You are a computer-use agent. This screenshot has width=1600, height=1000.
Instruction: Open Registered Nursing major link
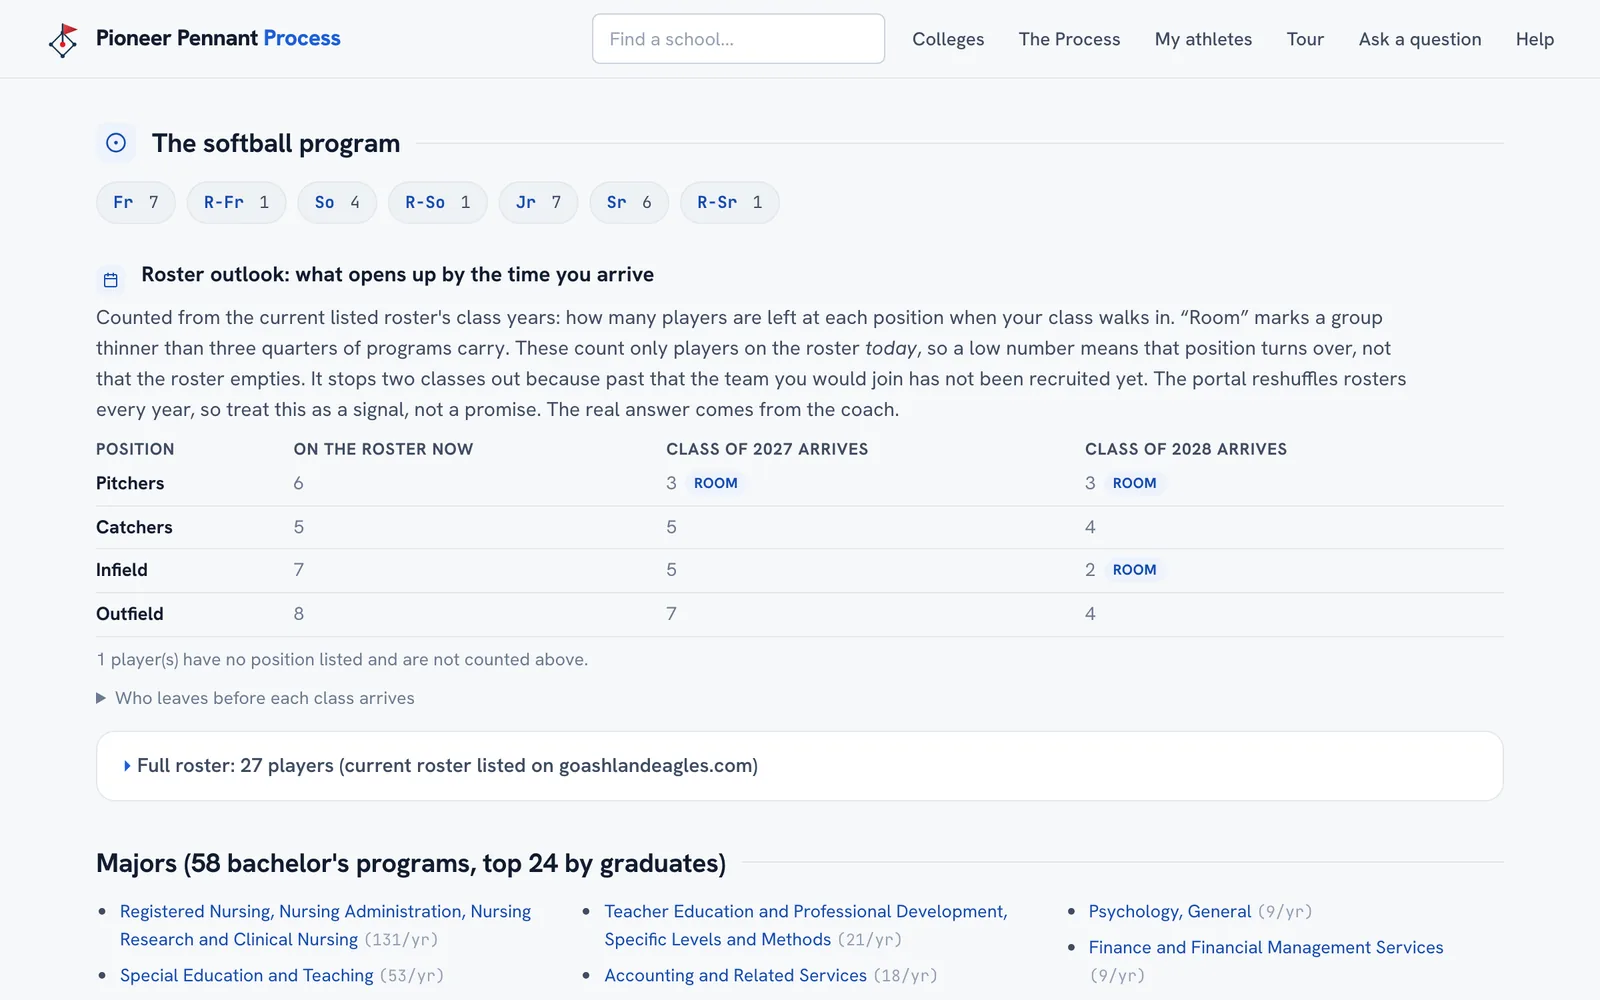click(325, 925)
